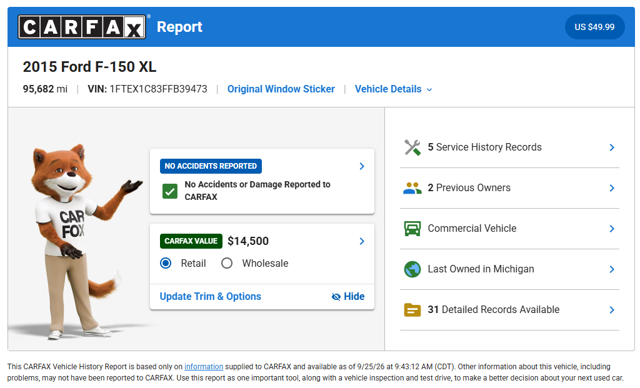Open Previous Owners chevron
640x388 pixels.
point(611,188)
